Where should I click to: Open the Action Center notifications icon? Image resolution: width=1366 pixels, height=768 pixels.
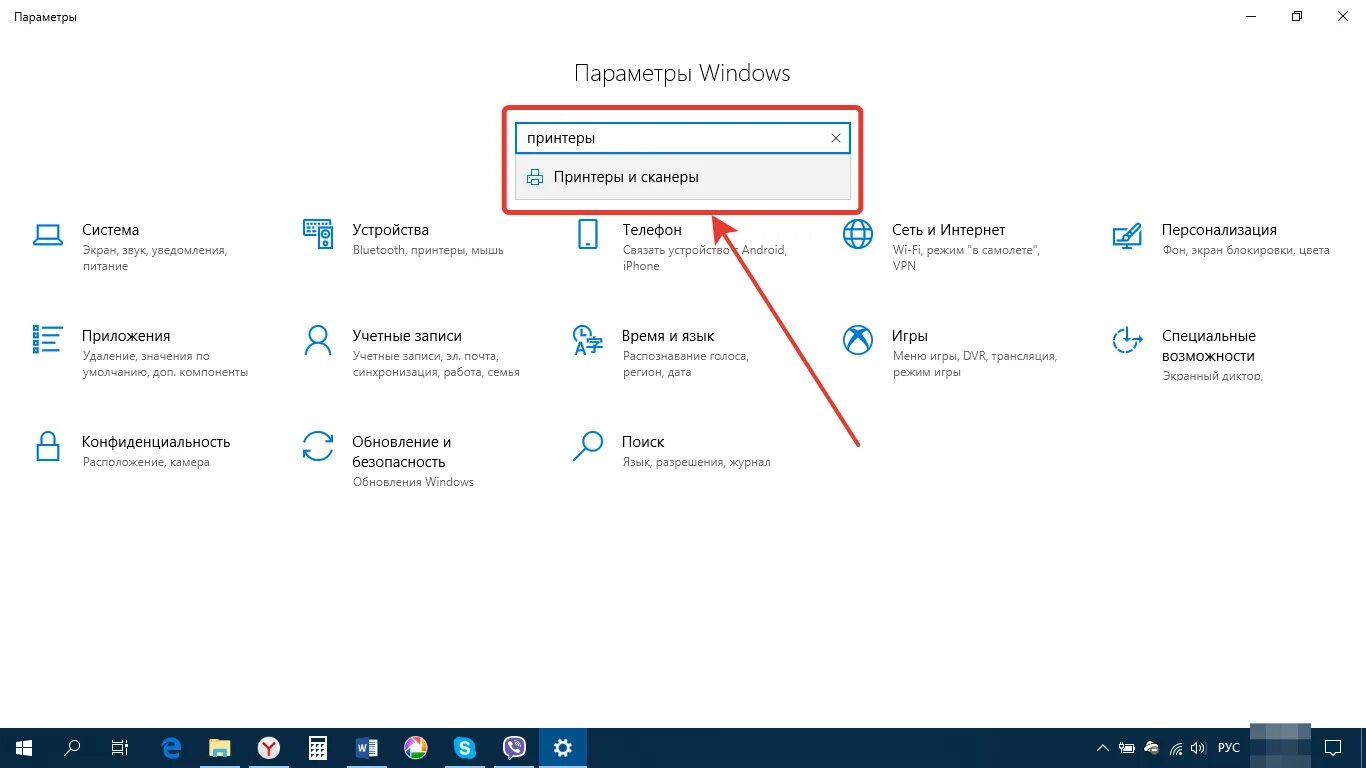(1333, 748)
